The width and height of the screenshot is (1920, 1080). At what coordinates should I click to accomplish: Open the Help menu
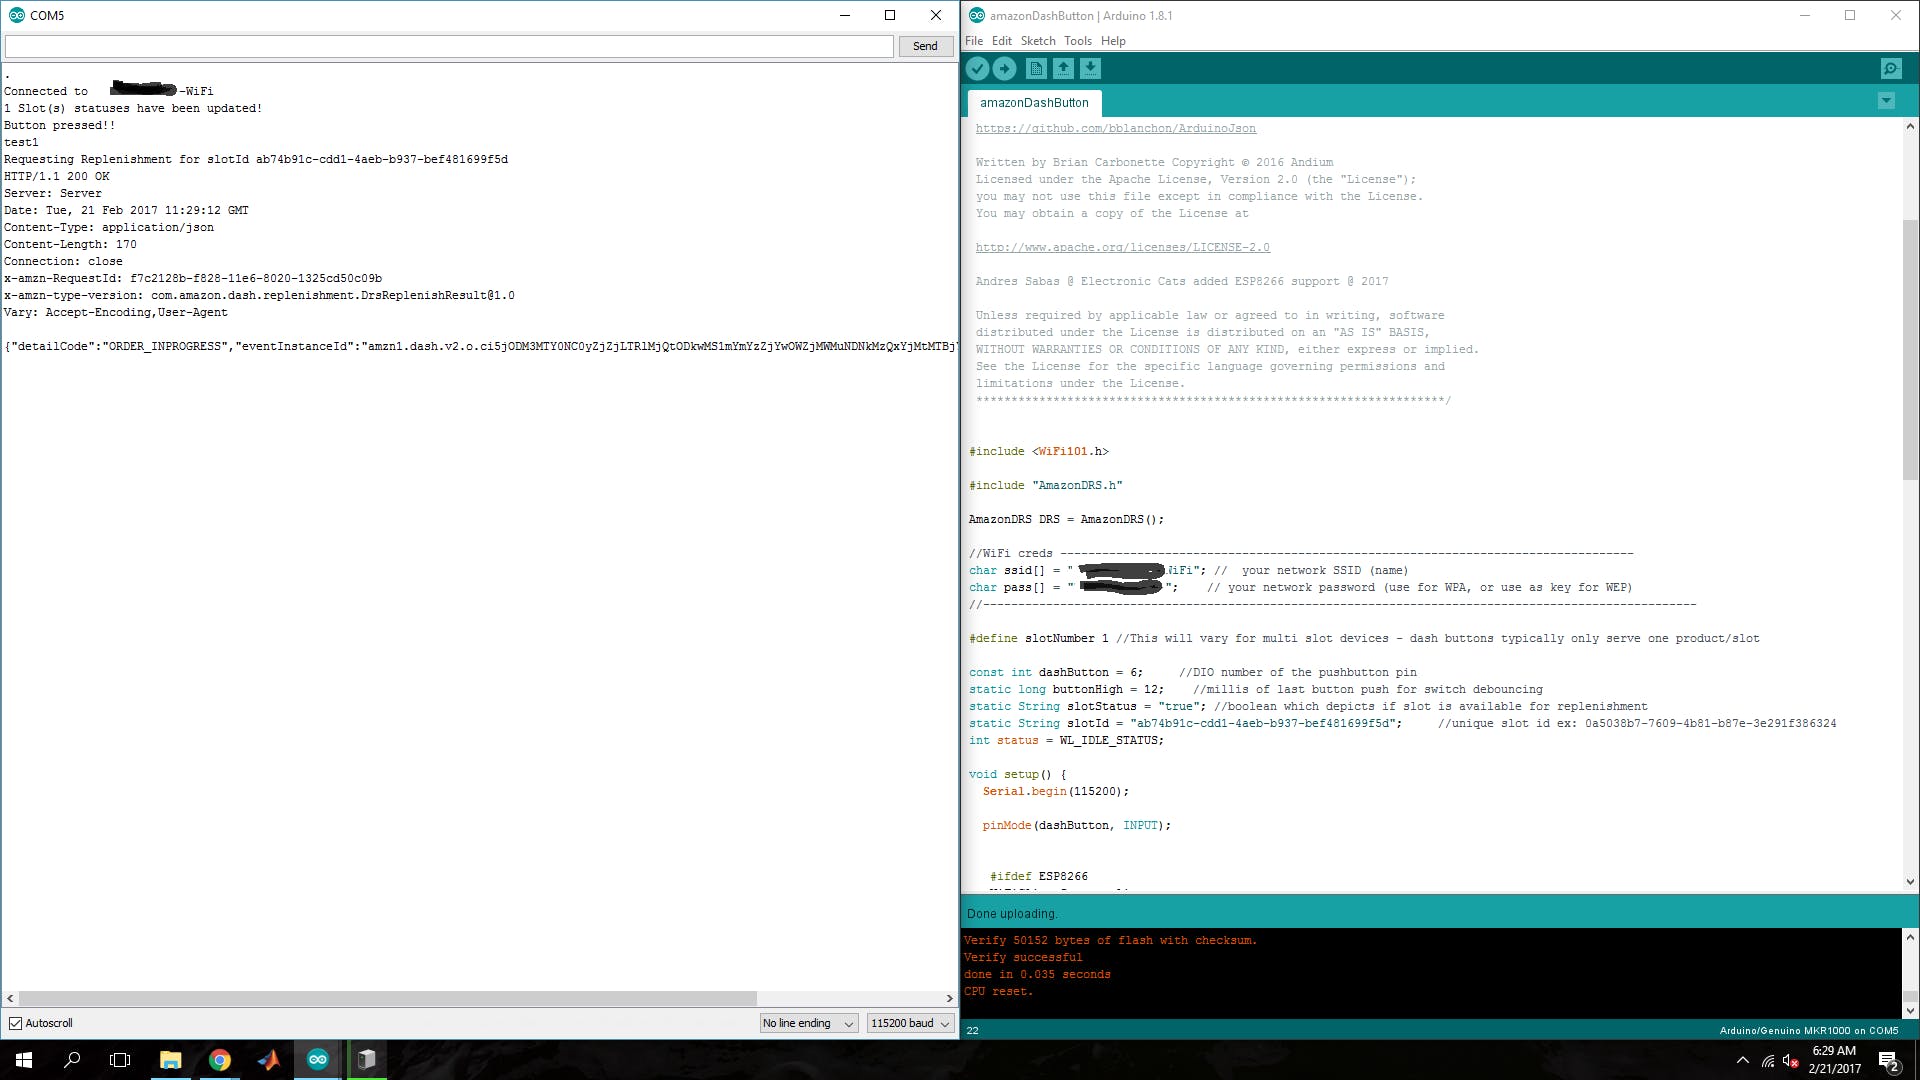[x=1113, y=41]
